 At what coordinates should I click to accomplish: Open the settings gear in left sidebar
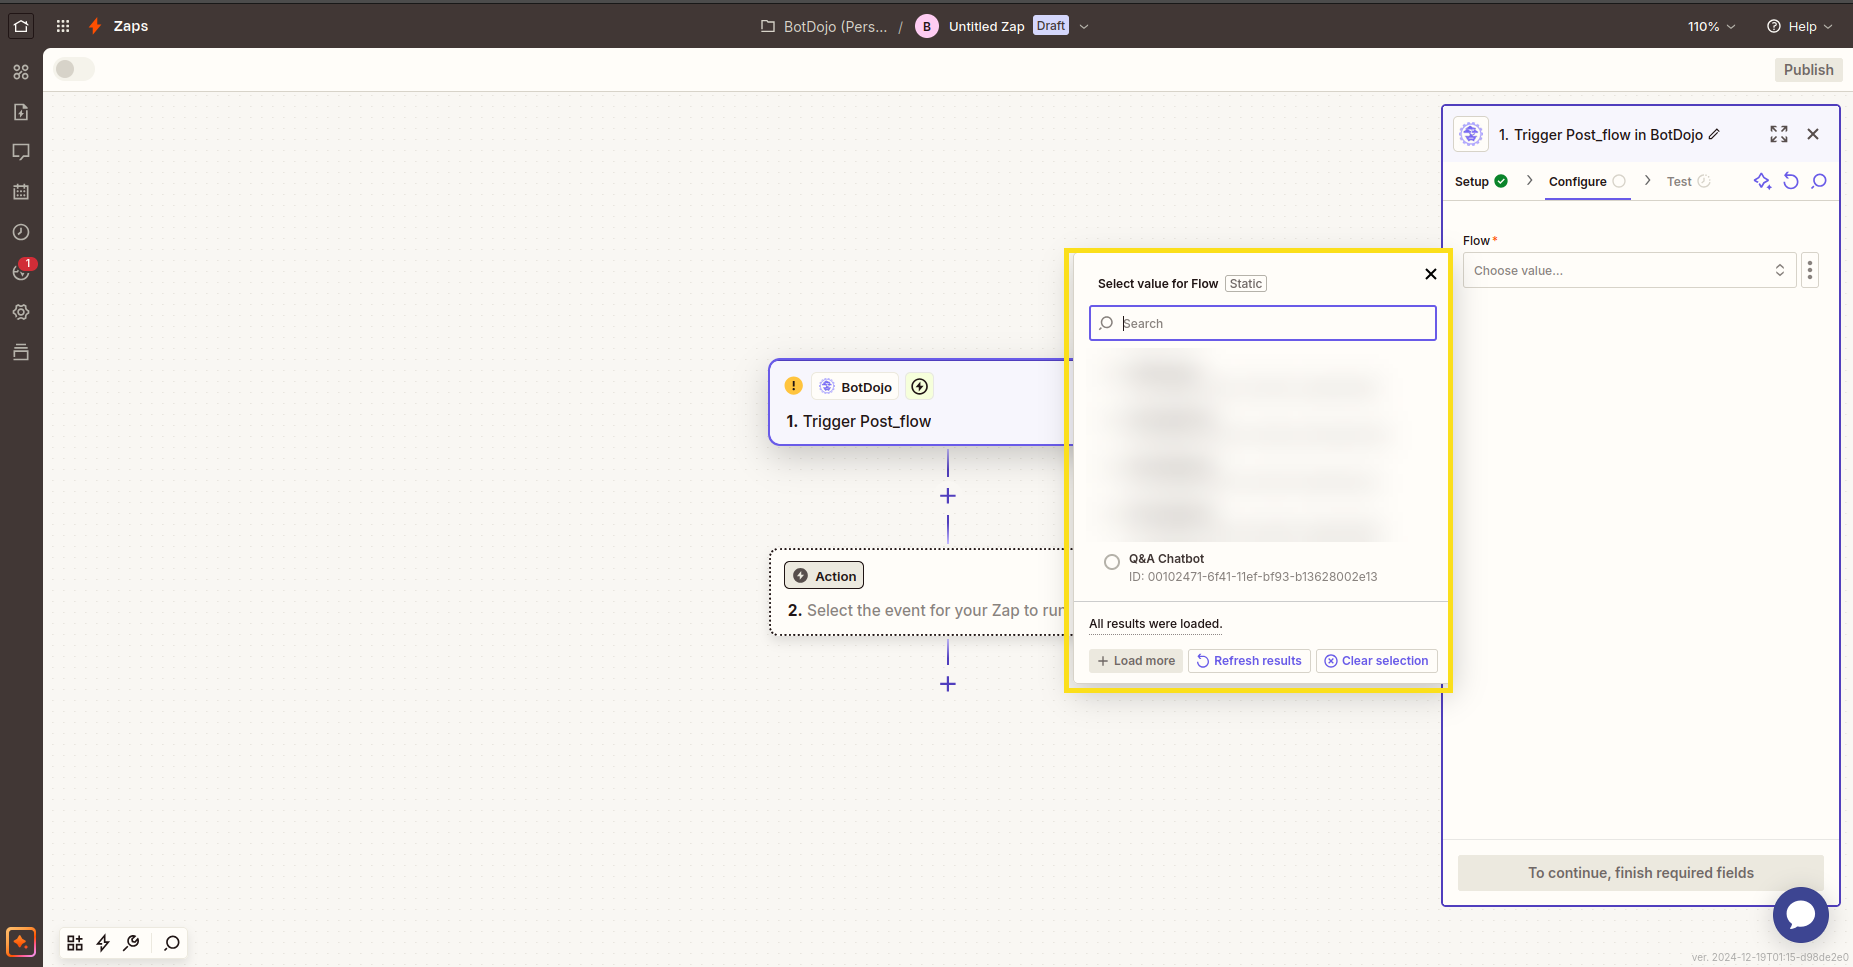tap(21, 312)
